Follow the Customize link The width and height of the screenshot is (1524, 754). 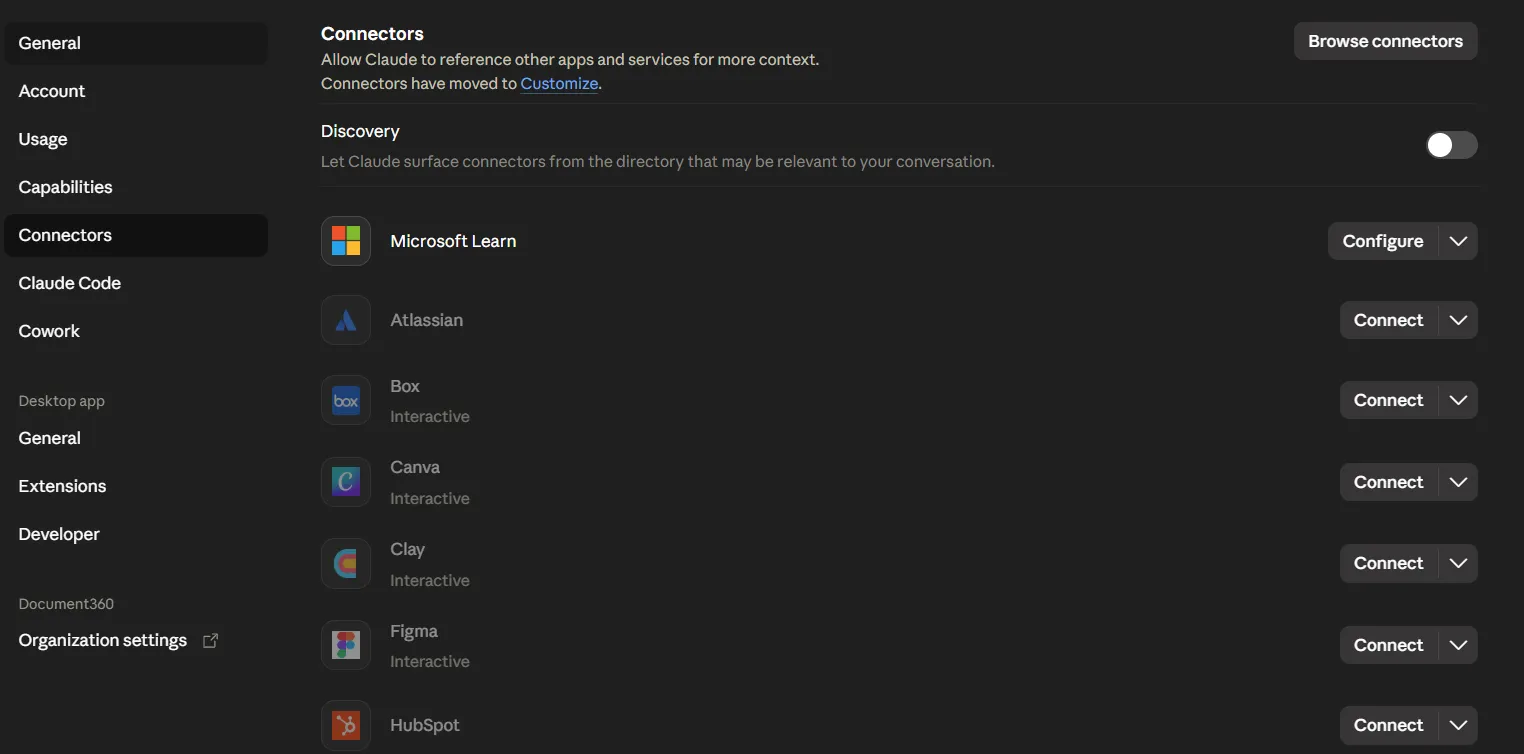coord(559,84)
